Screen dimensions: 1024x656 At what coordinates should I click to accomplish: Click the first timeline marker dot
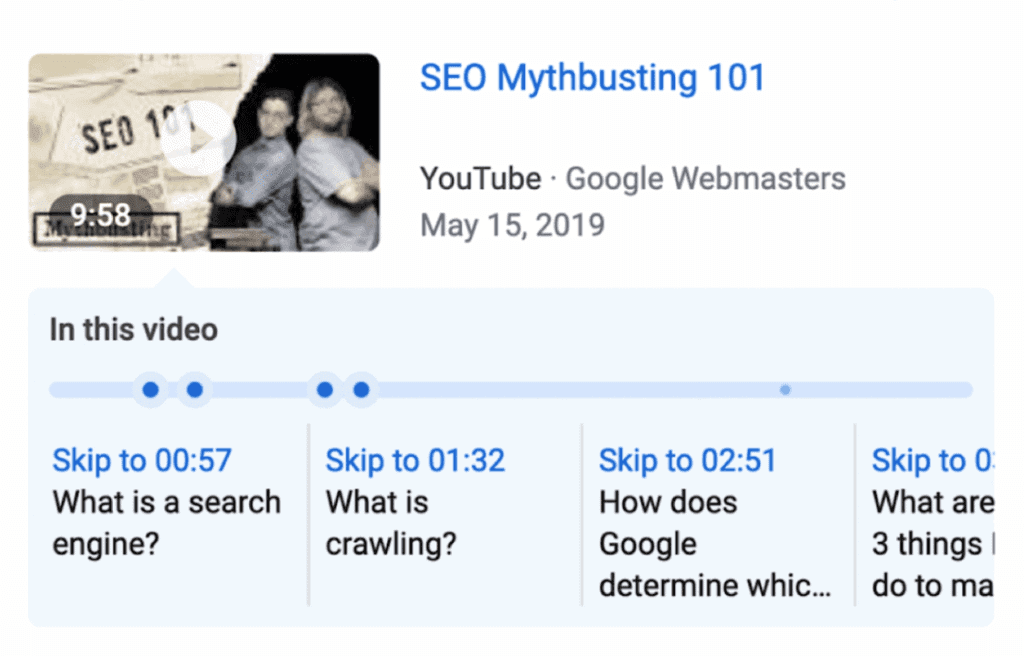[x=151, y=390]
